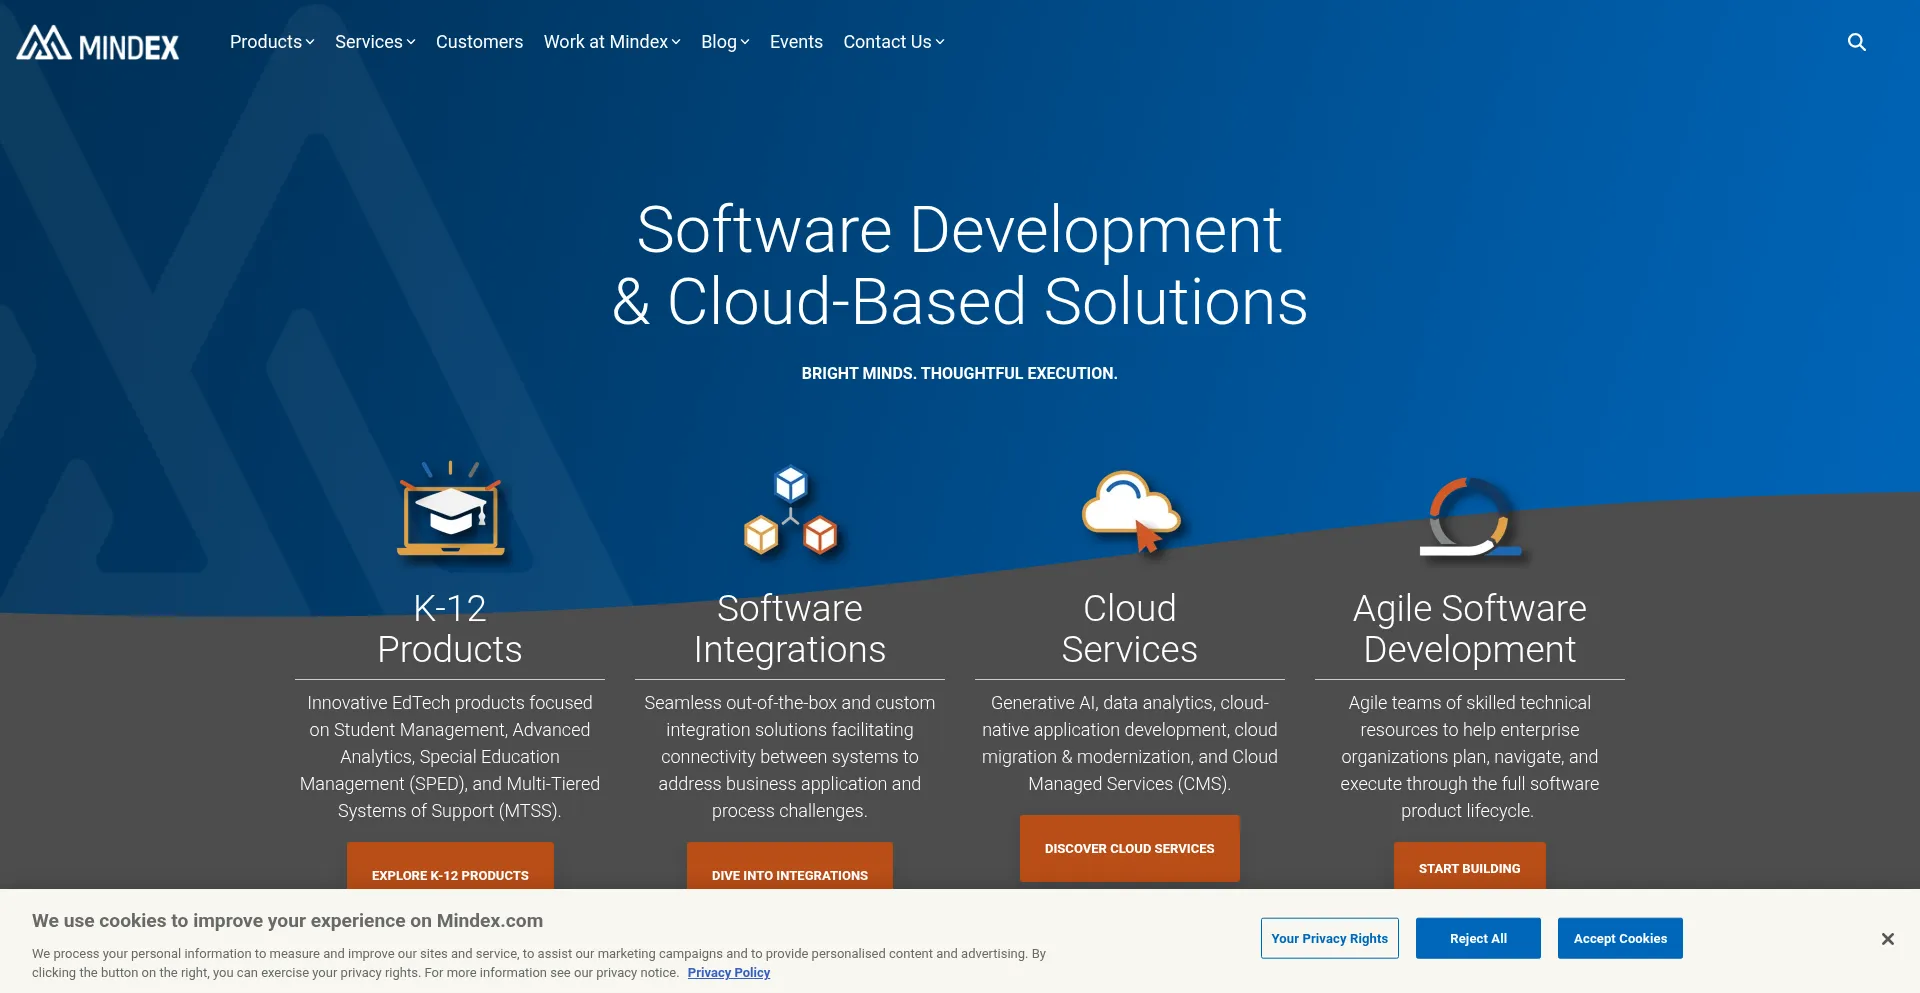Dismiss the cookie banner with the X

click(1888, 938)
